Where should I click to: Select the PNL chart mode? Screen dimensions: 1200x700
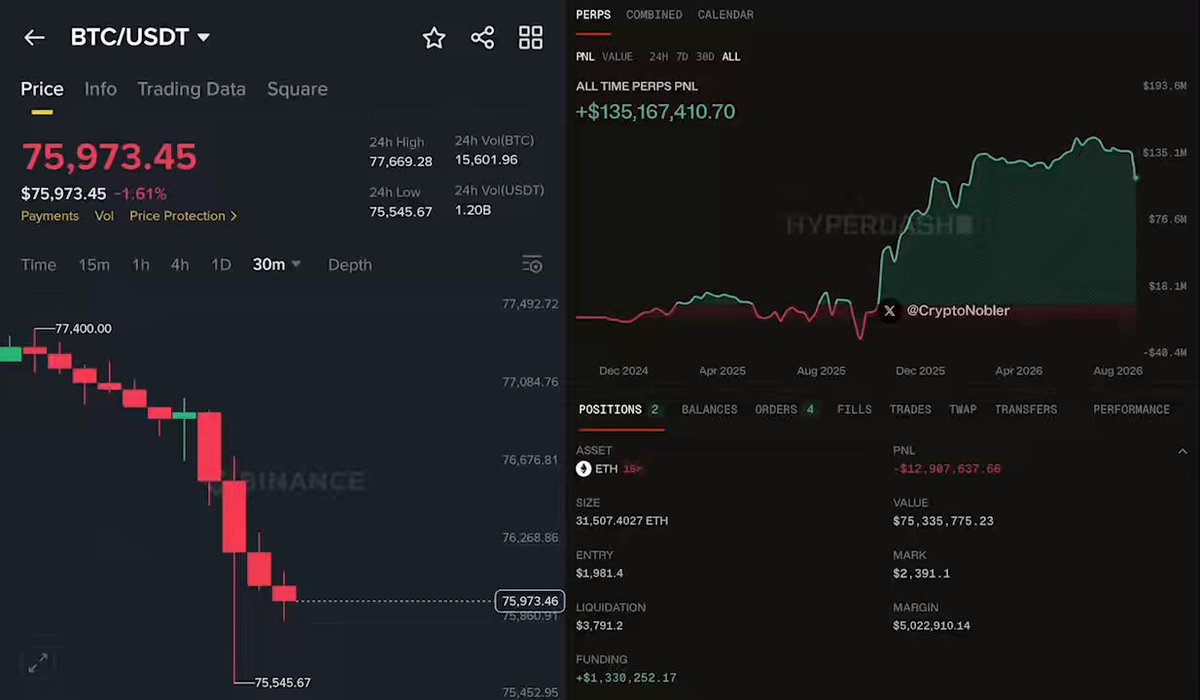point(585,57)
